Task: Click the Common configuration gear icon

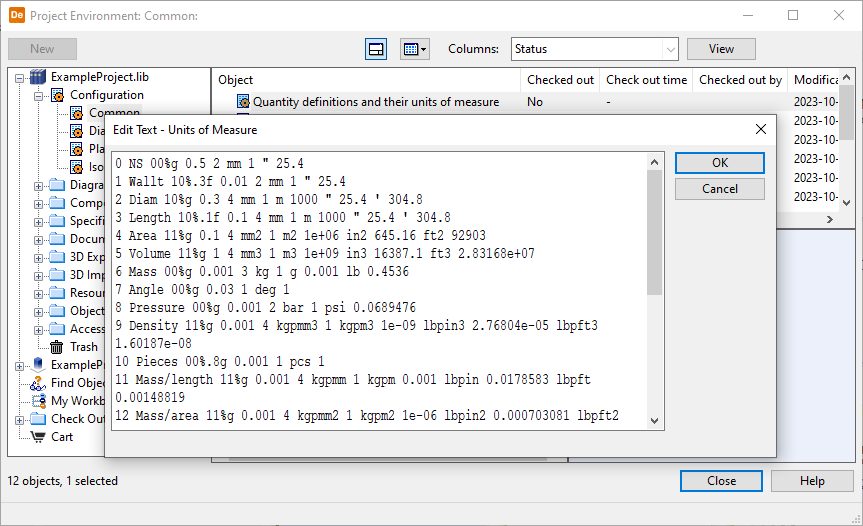Action: [x=76, y=113]
